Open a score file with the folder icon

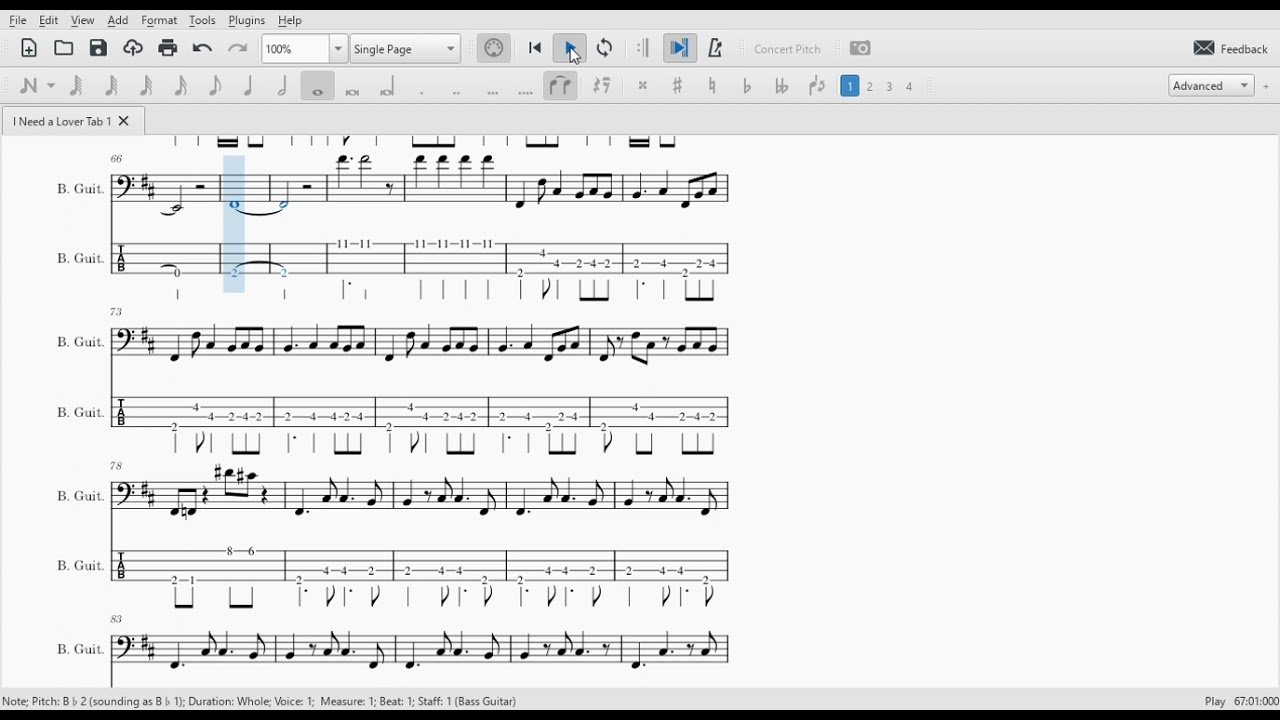tap(64, 48)
